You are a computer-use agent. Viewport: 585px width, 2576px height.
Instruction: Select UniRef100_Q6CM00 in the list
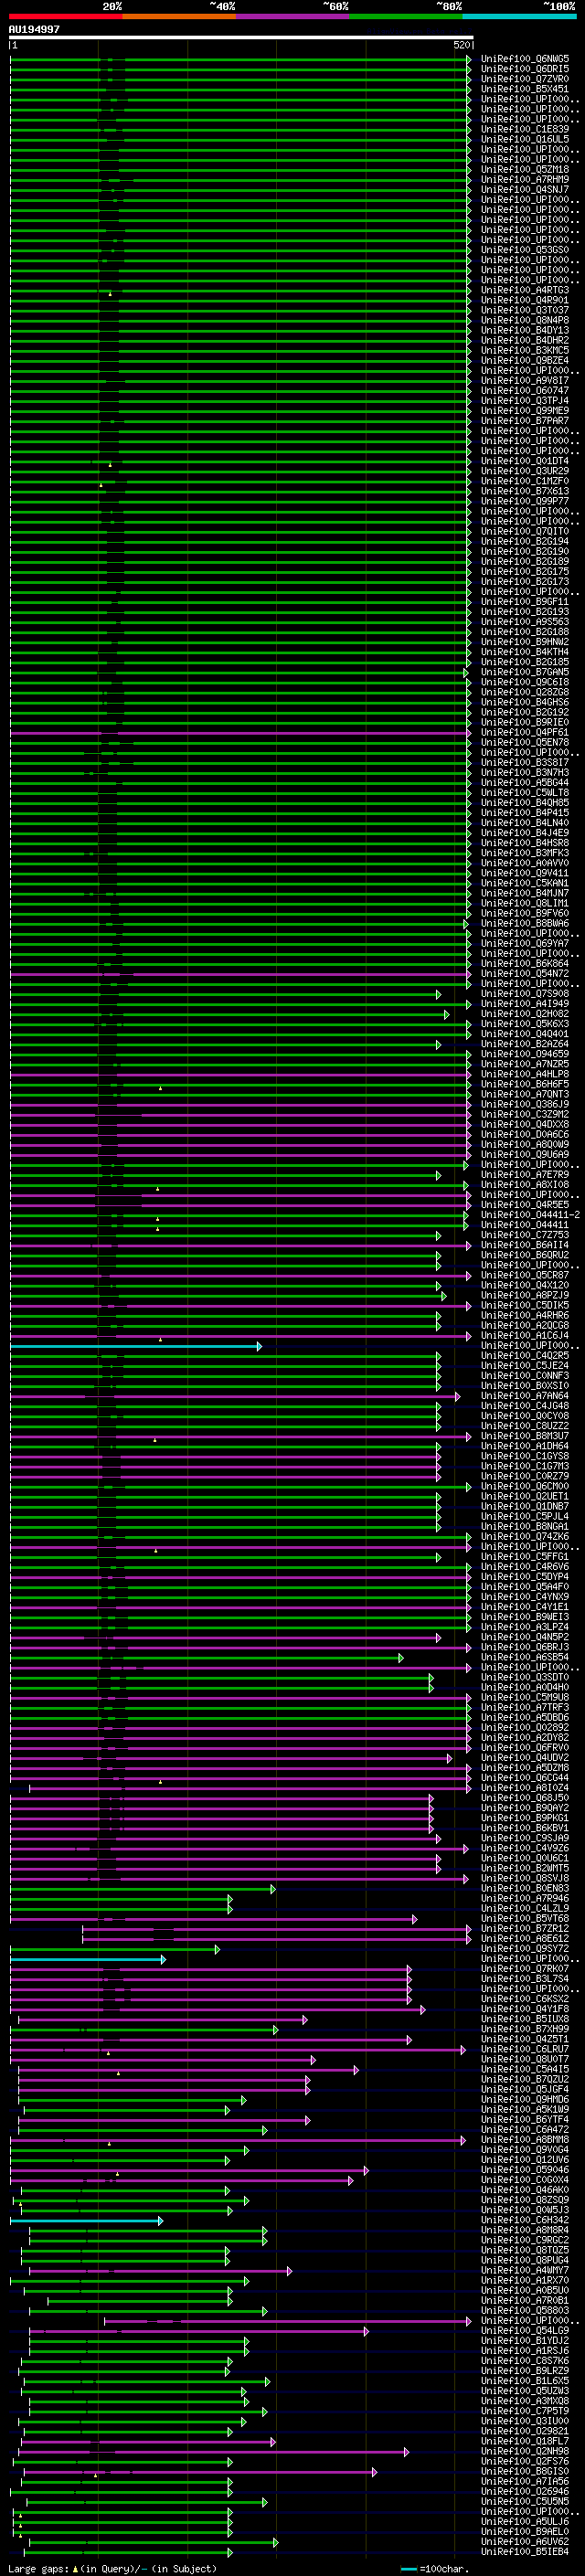point(525,1486)
